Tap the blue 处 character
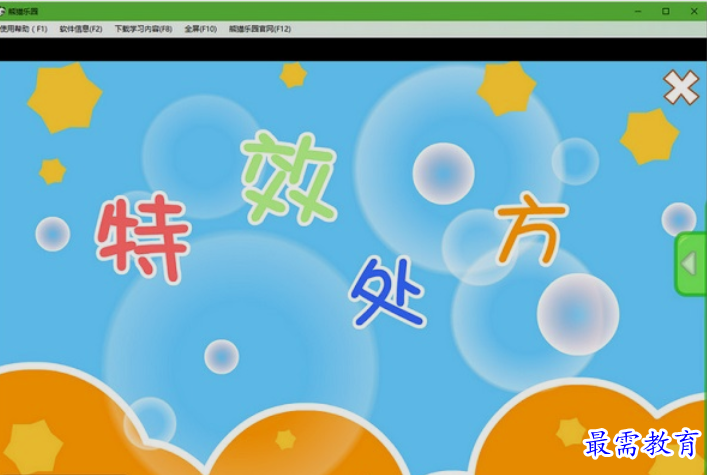The image size is (707, 475). 388,292
